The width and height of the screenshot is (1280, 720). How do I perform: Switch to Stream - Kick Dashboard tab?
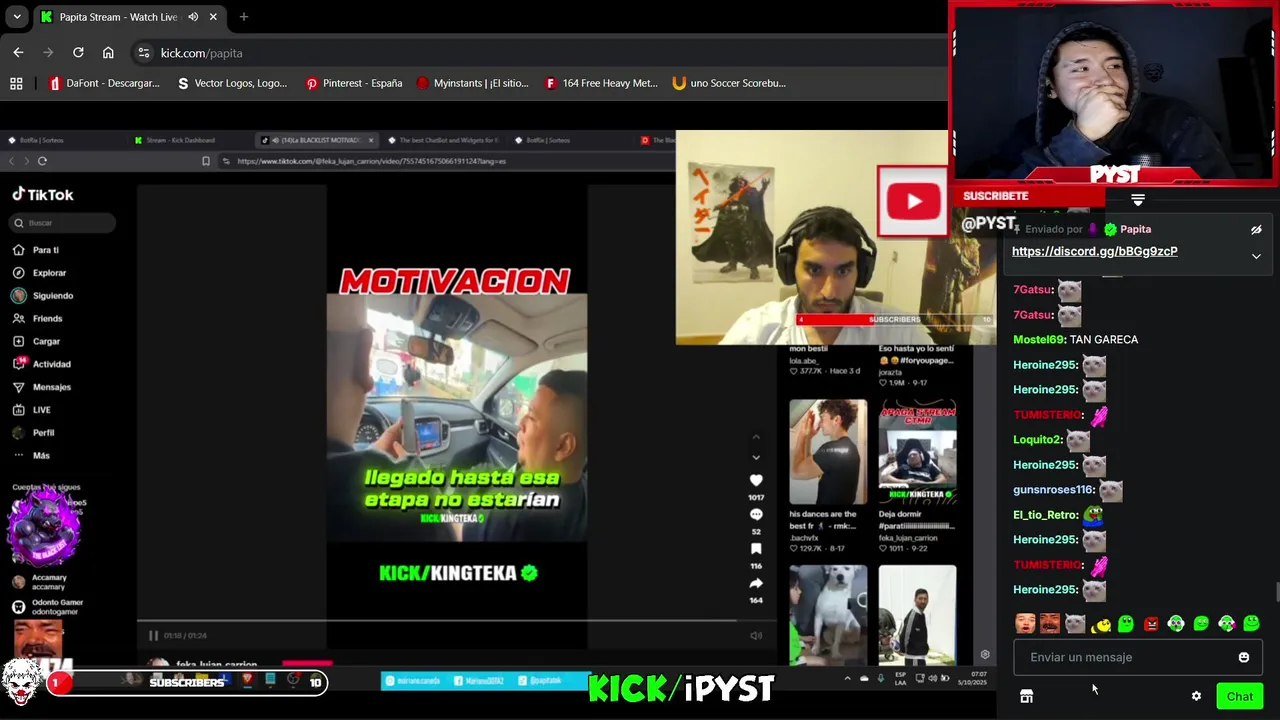click(175, 140)
